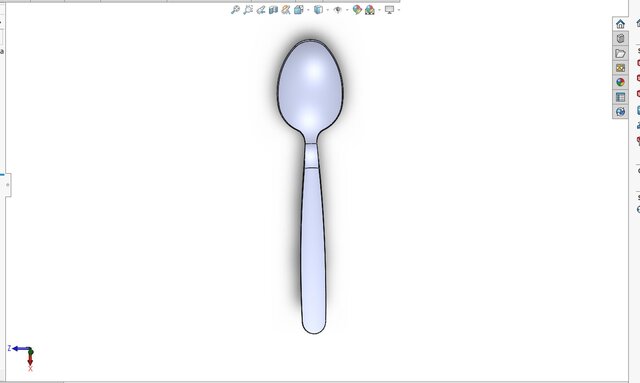Expand the View Settings dropdown arrow
This screenshot has width=640, height=383.
(x=398, y=10)
